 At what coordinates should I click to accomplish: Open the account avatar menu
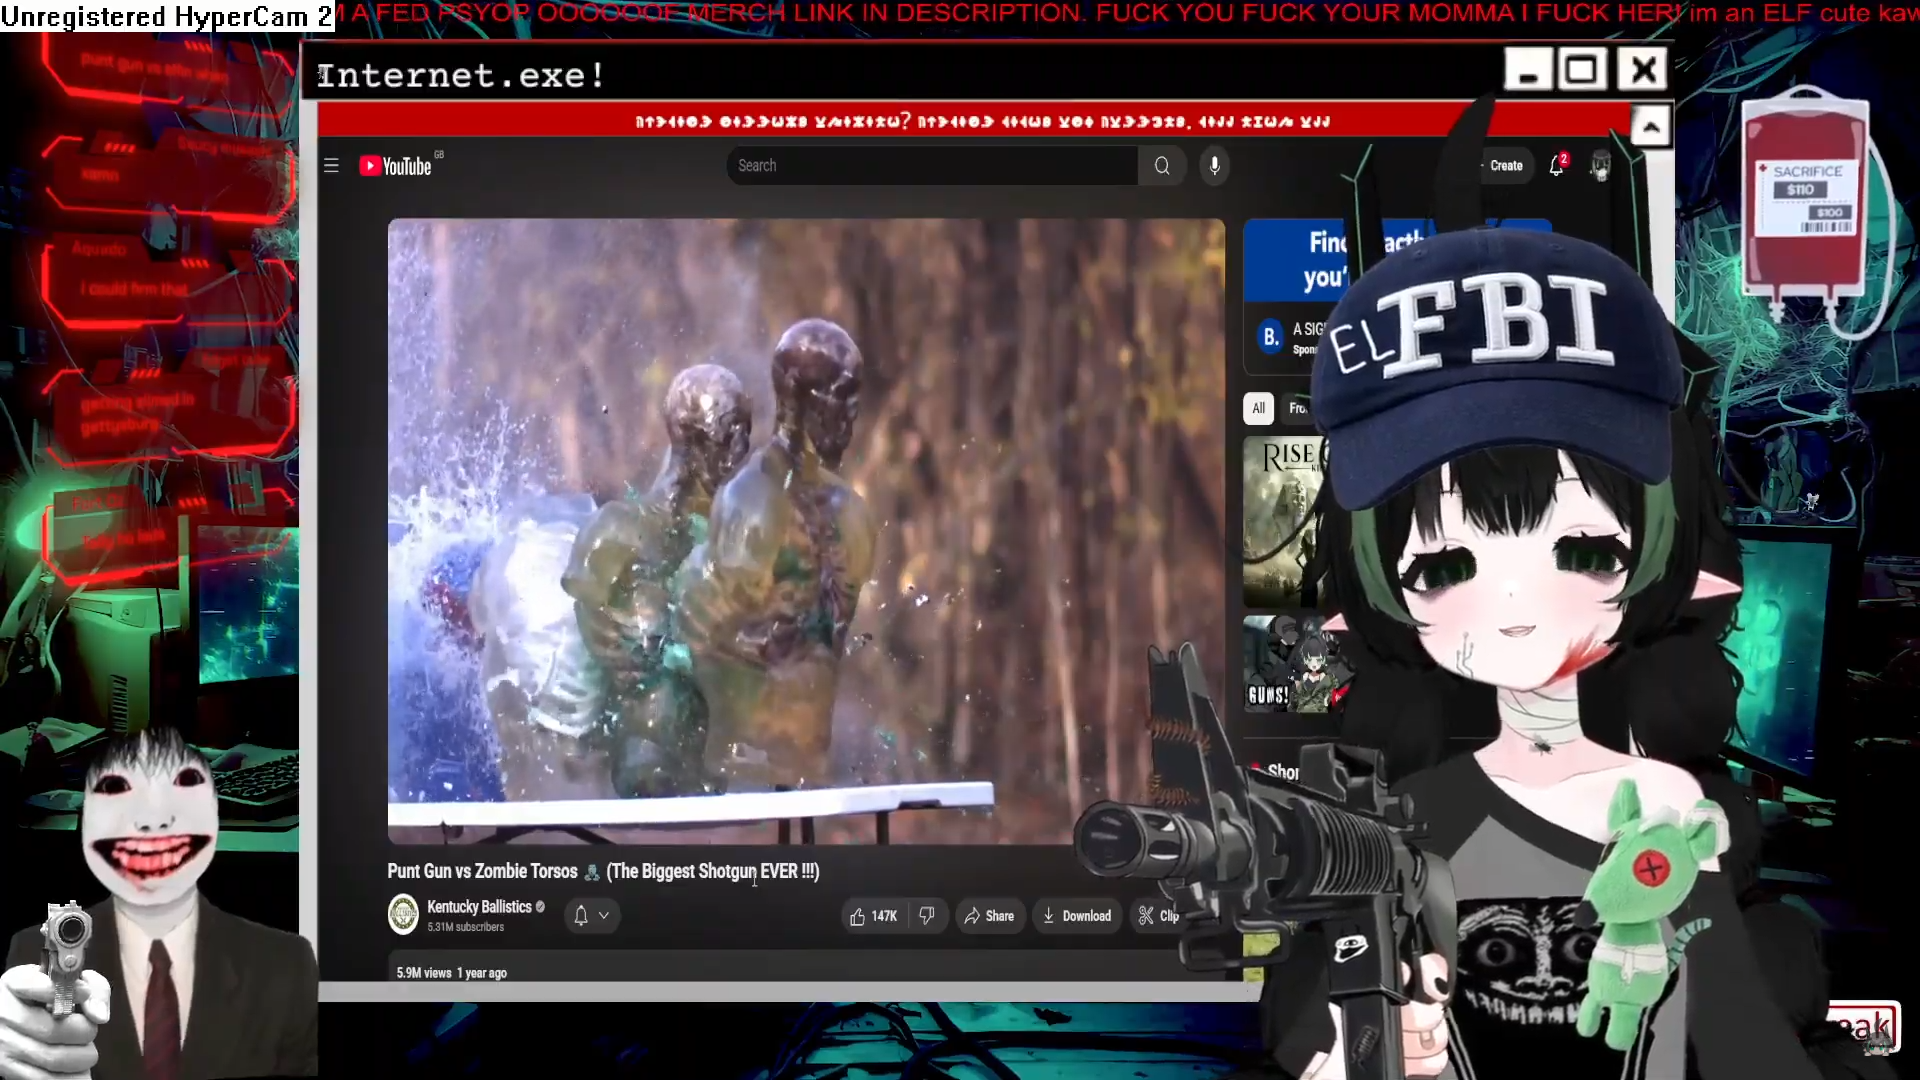click(x=1600, y=166)
